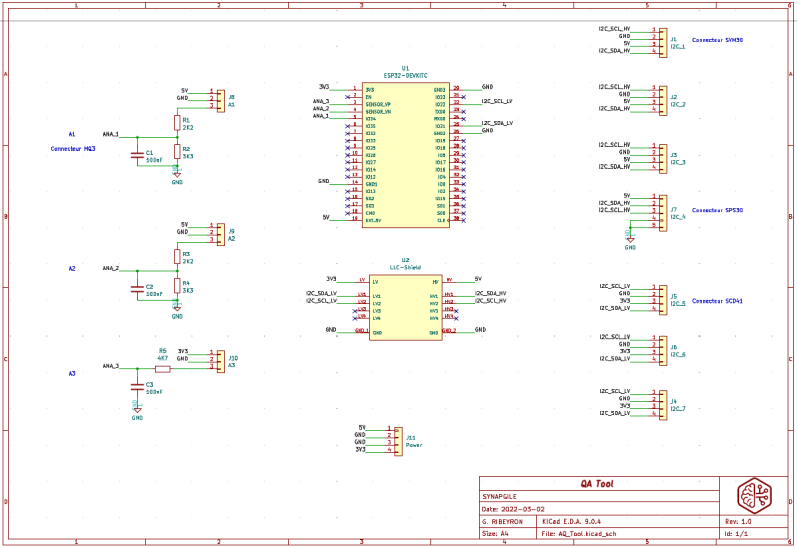Click the J8 connector labeled A1
The image size is (797, 548).
click(219, 99)
